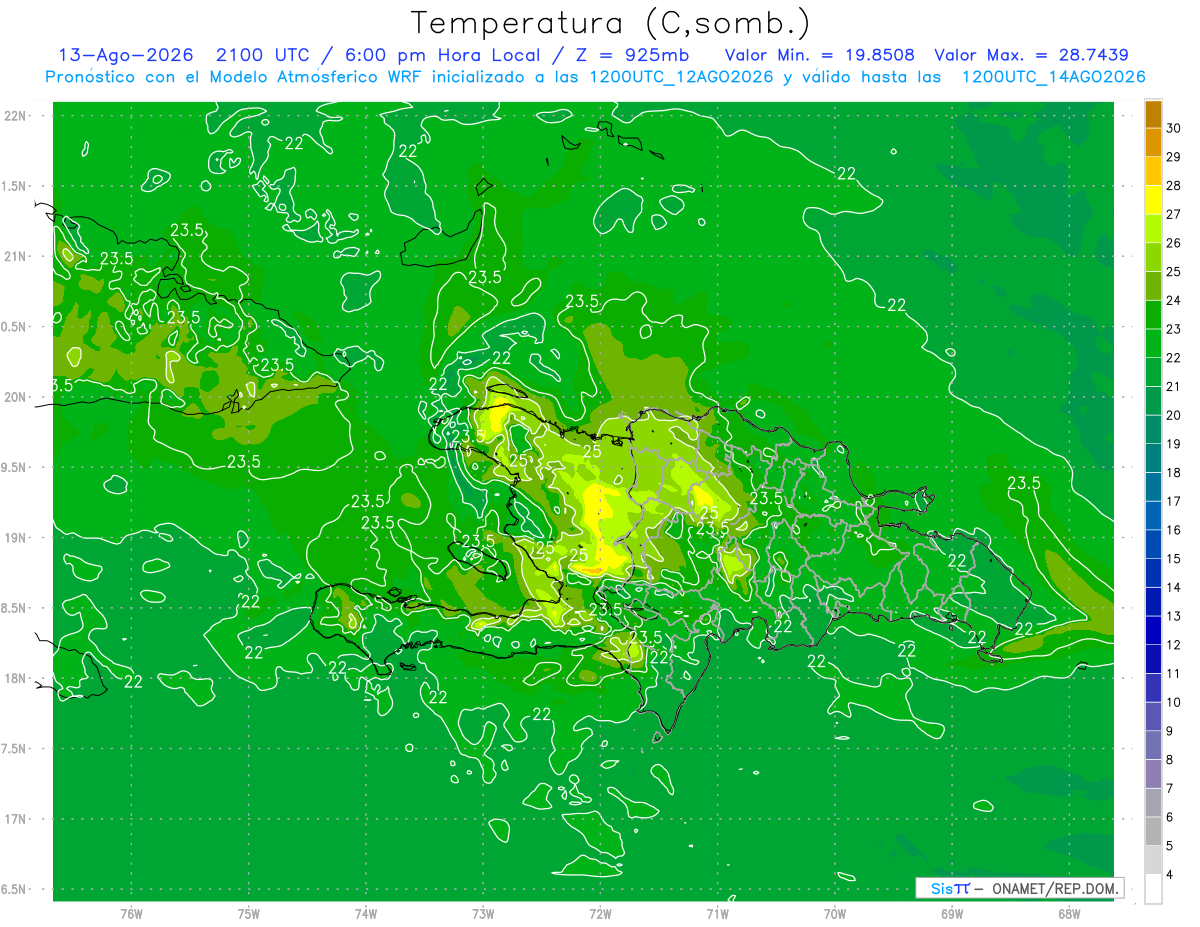1200x927 pixels.
Task: Click the color scale value "16"
Action: (x=1174, y=530)
